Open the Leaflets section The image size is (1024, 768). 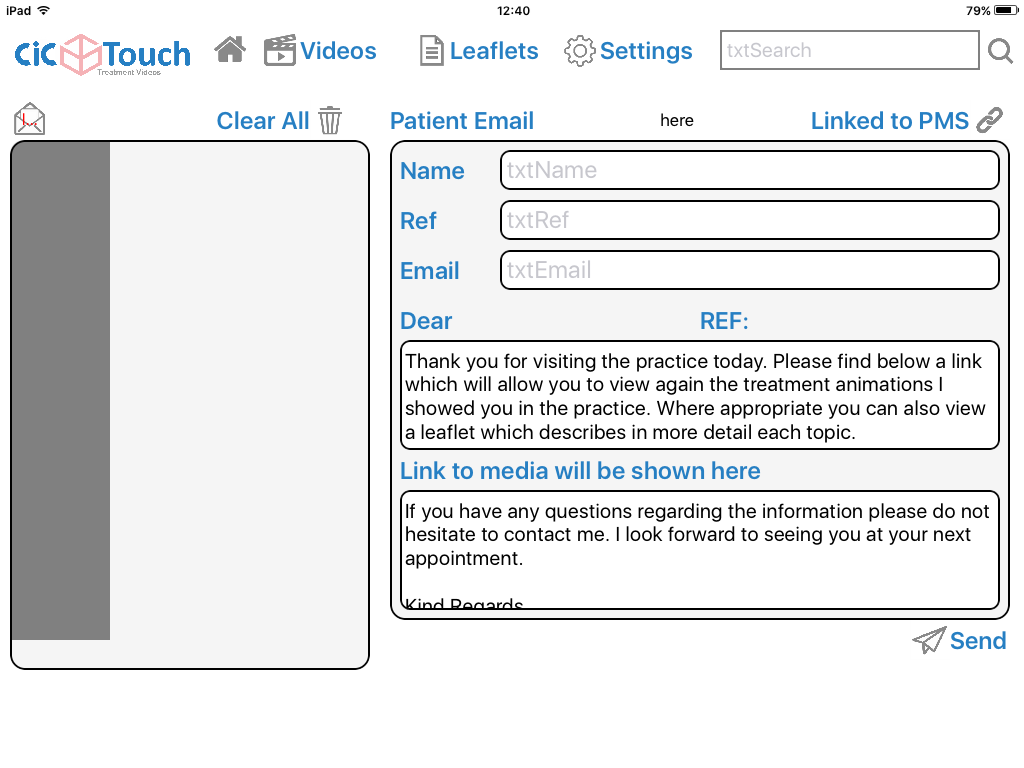tap(494, 51)
